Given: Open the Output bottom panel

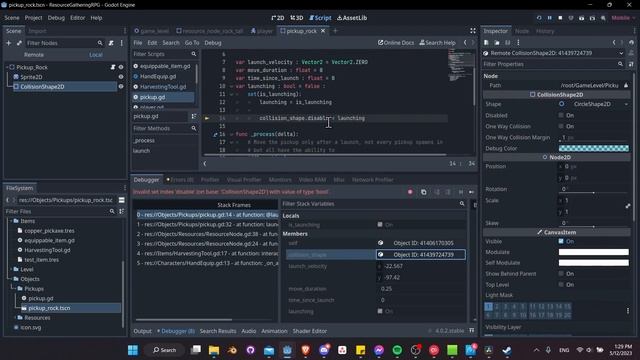Looking at the screenshot, I should (x=142, y=331).
